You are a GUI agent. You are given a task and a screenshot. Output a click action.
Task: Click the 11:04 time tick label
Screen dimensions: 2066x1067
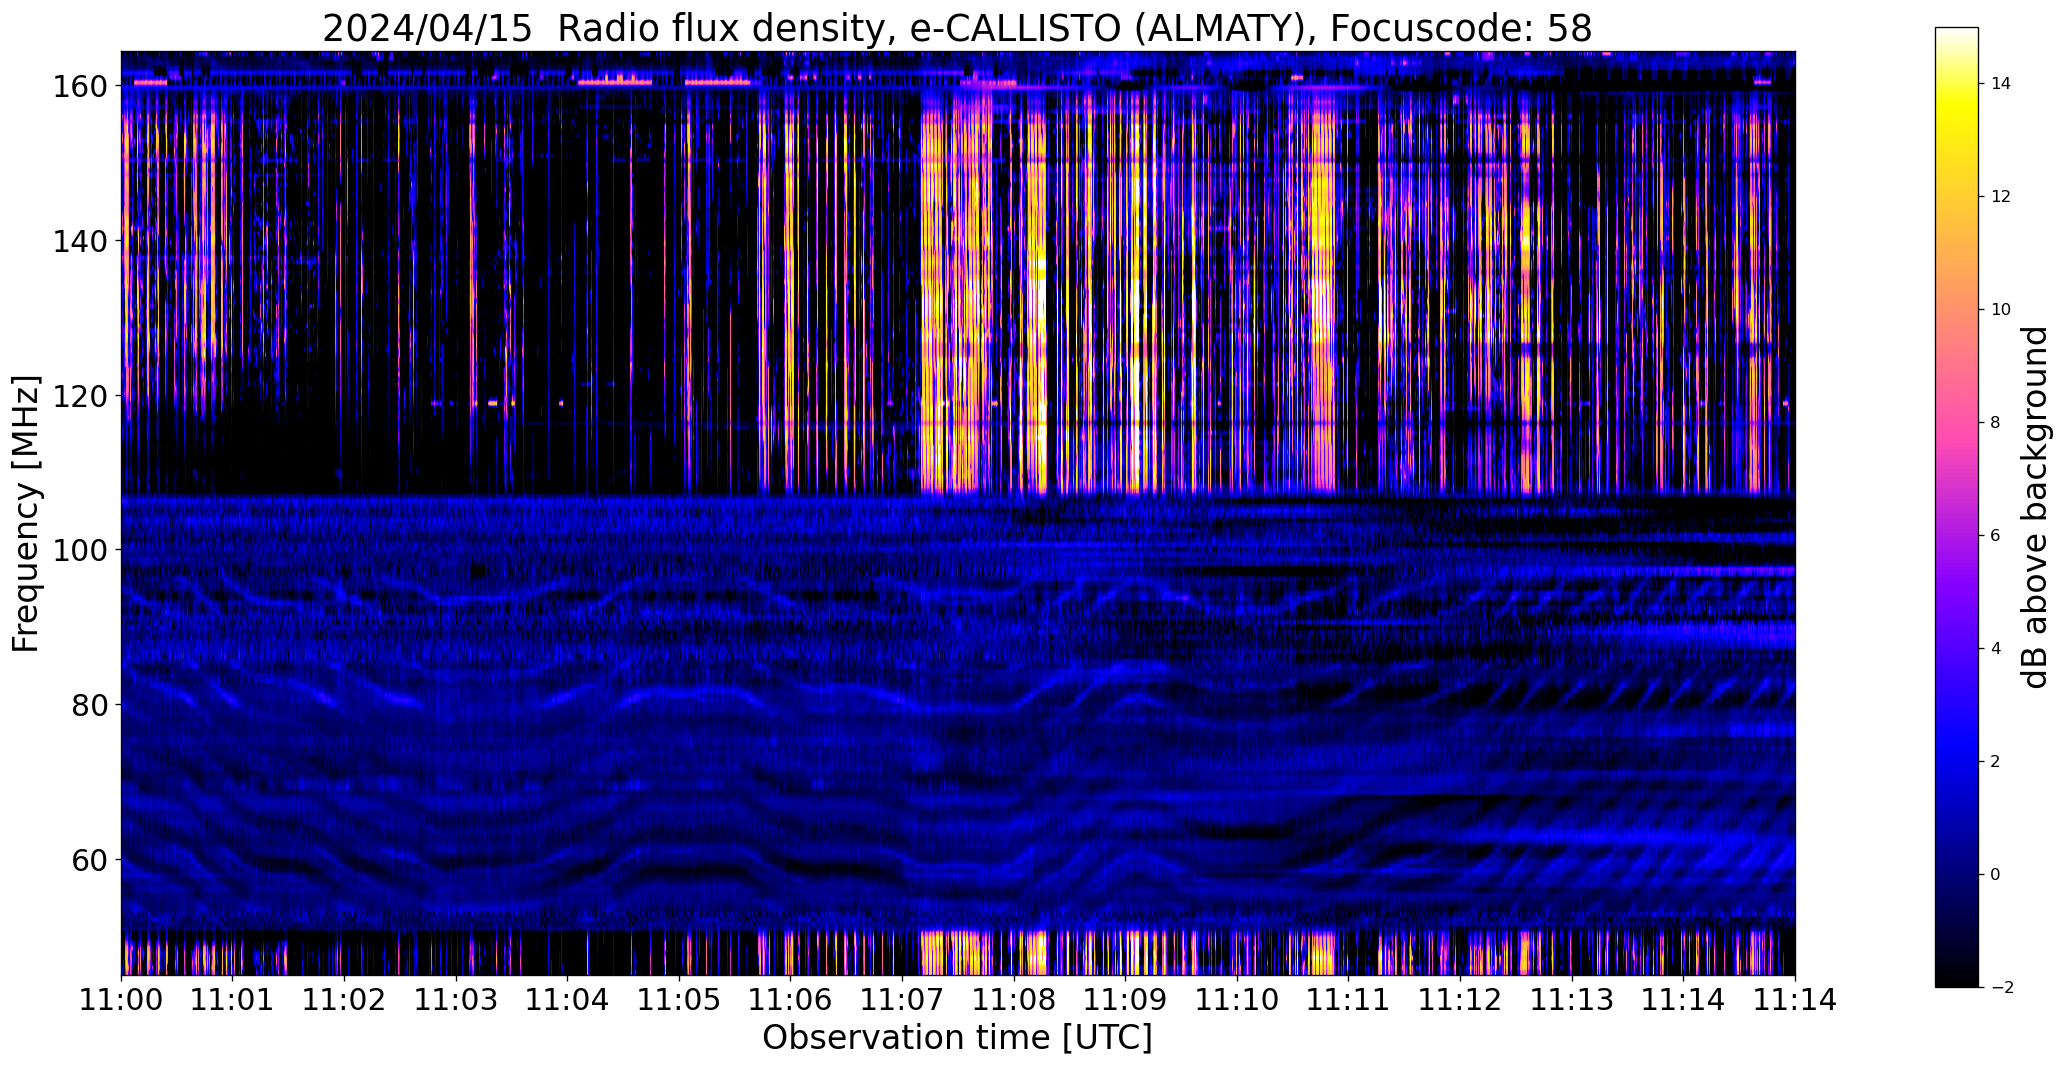567,999
